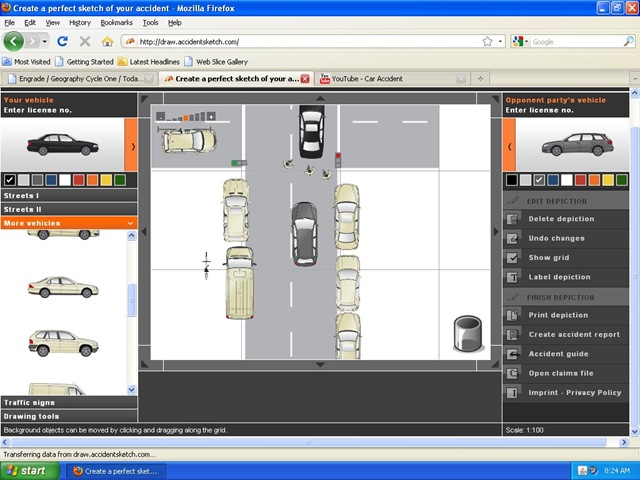Expand the Streets I section
640x480 pixels.
pos(69,196)
